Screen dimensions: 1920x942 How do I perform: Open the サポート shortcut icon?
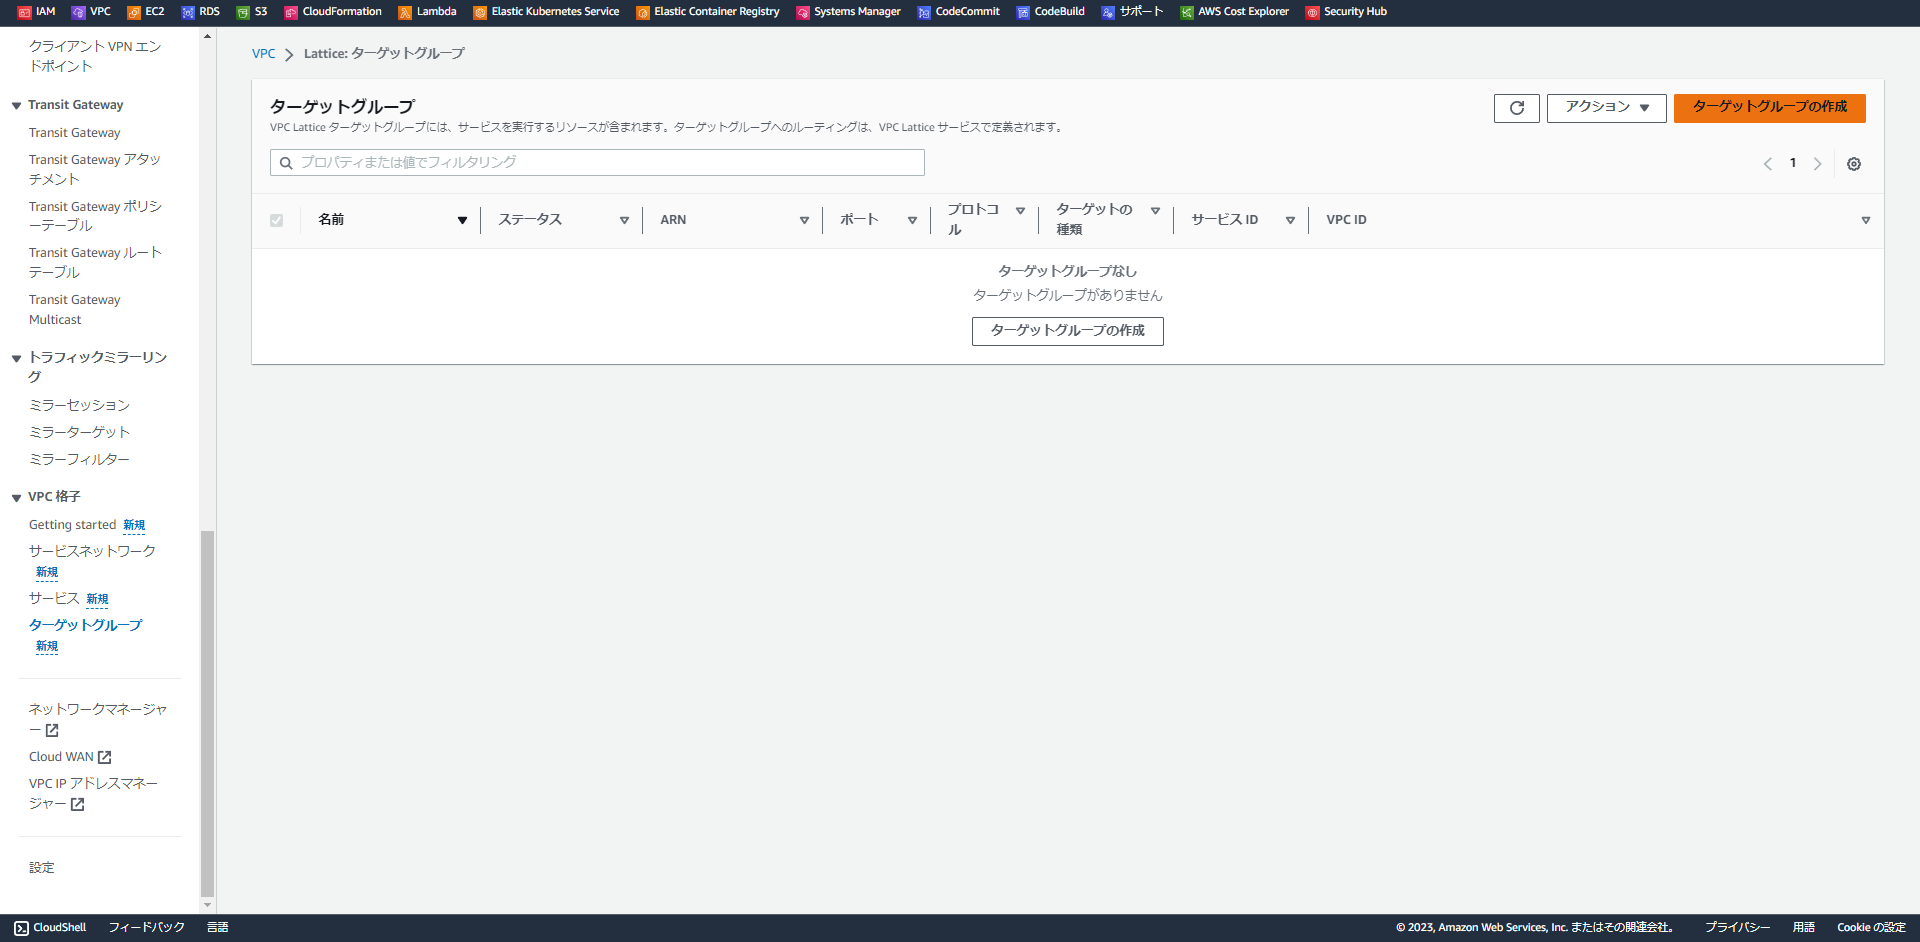(1108, 12)
